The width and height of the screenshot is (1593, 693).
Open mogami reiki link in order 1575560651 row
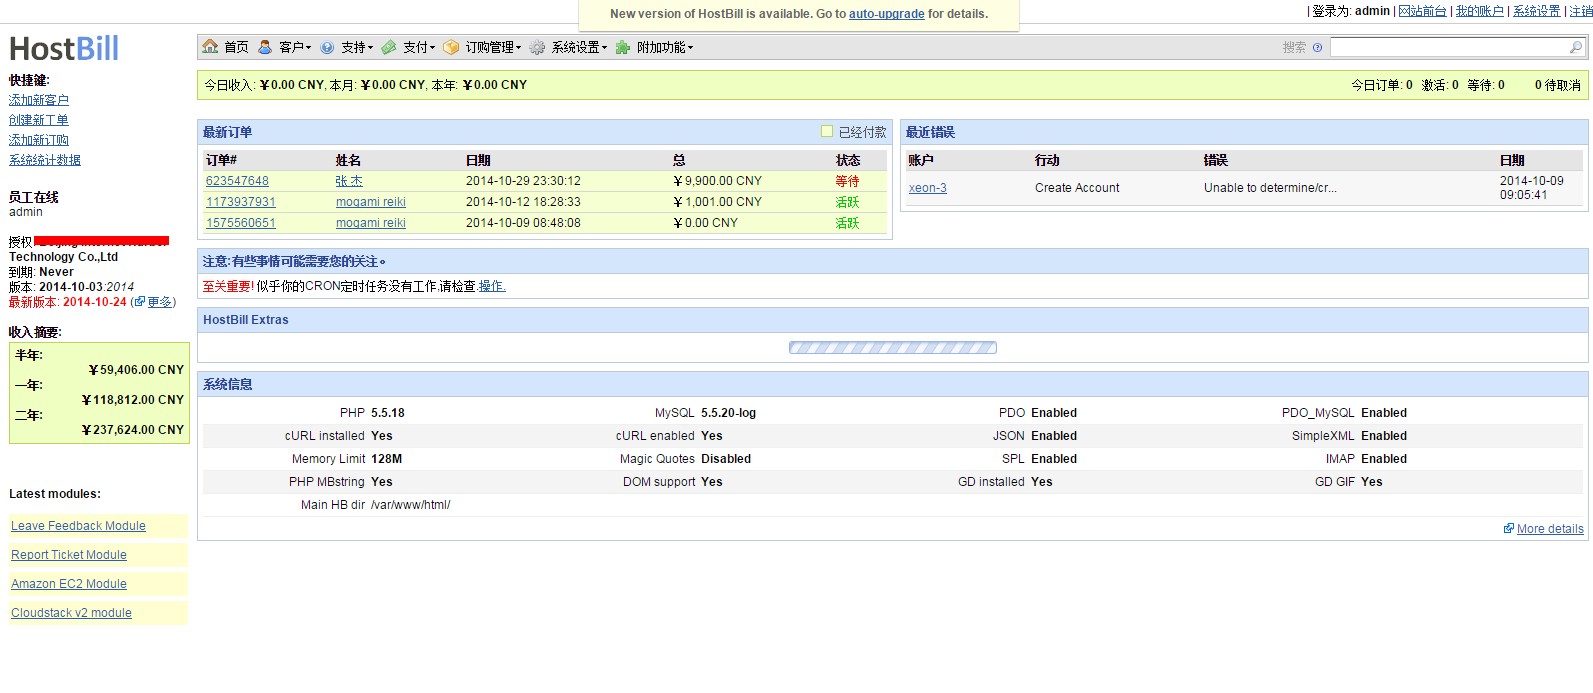(x=371, y=223)
